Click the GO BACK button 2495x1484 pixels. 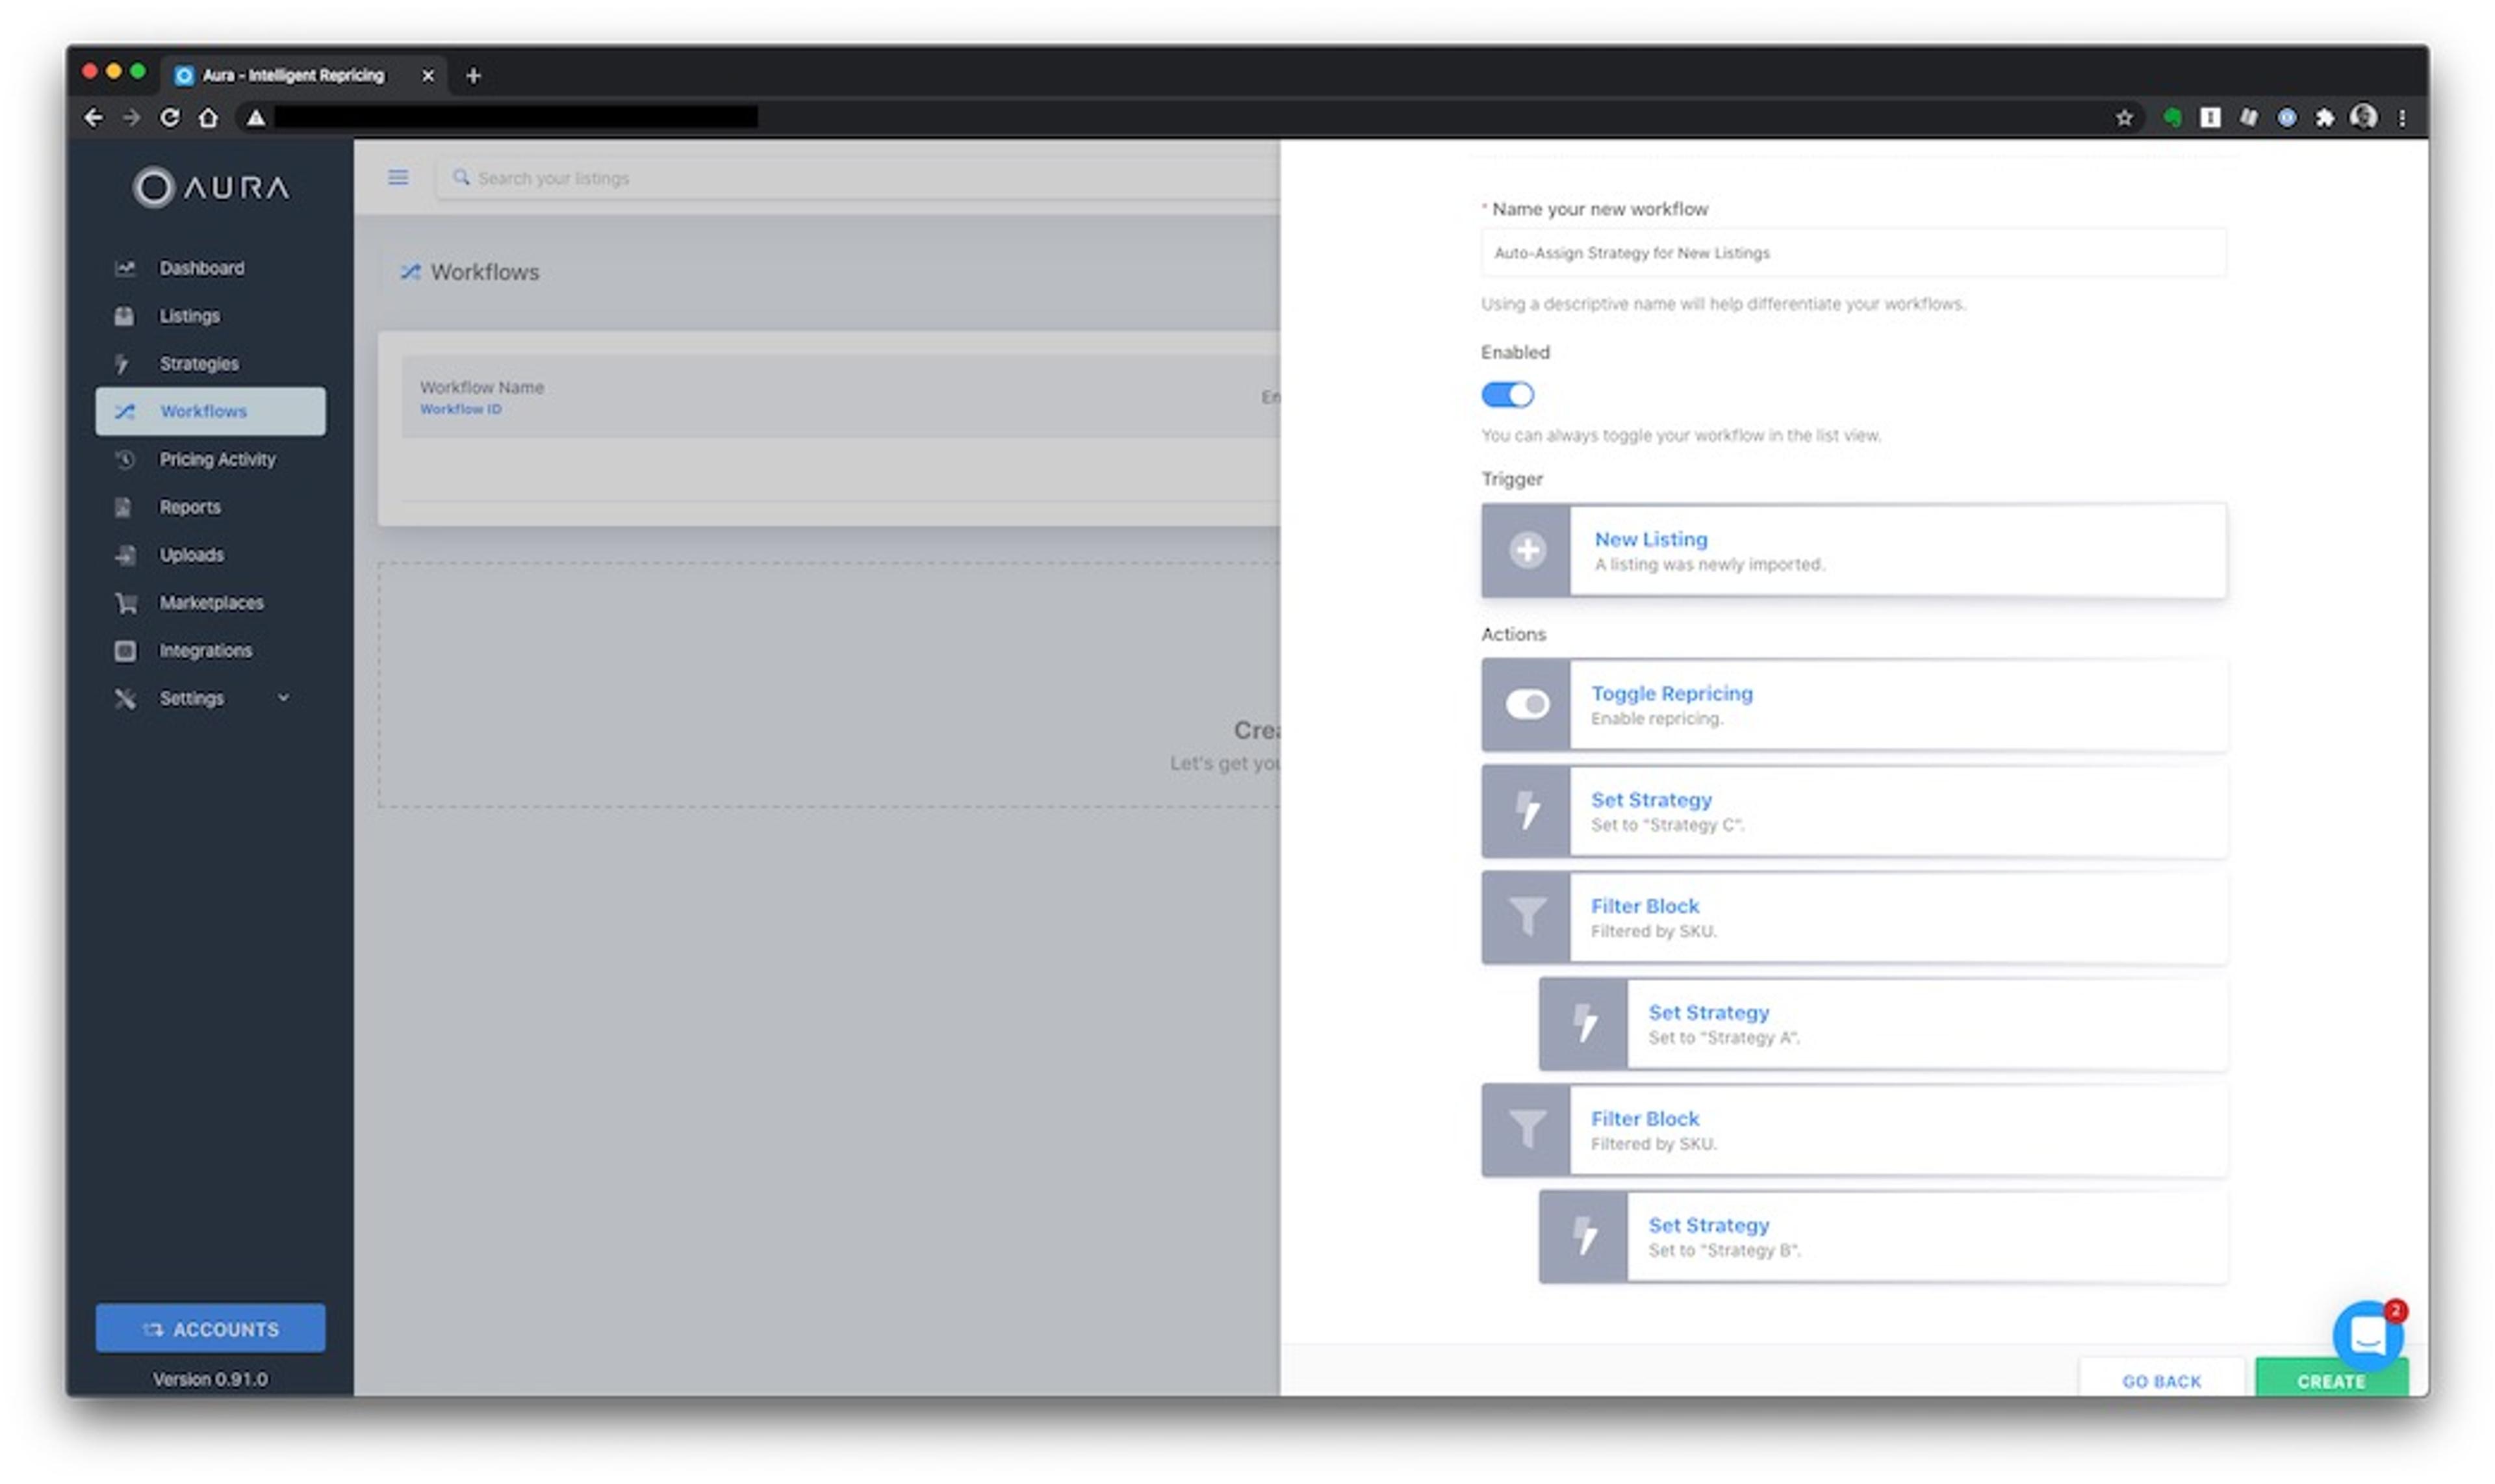click(x=2161, y=1381)
